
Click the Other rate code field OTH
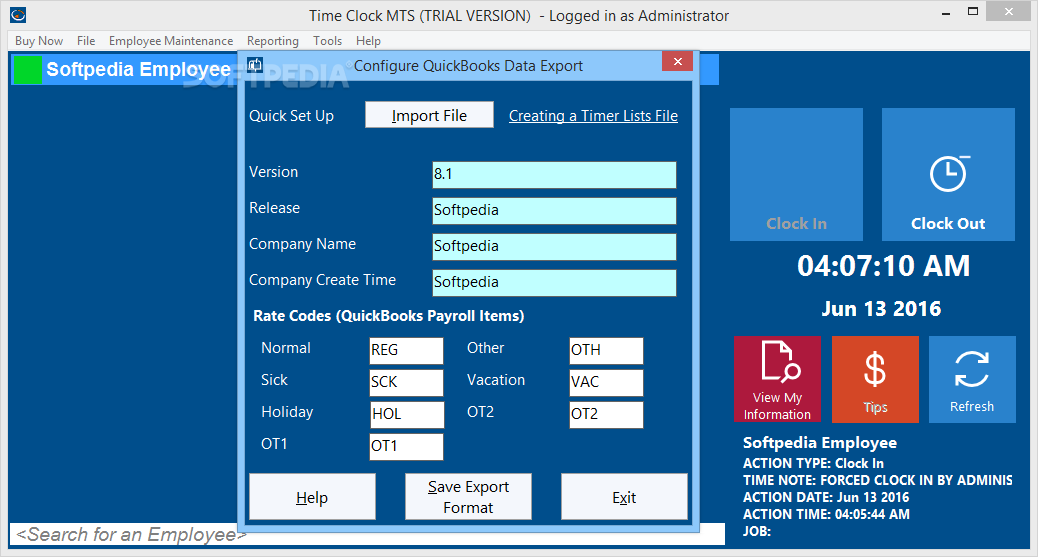point(606,350)
